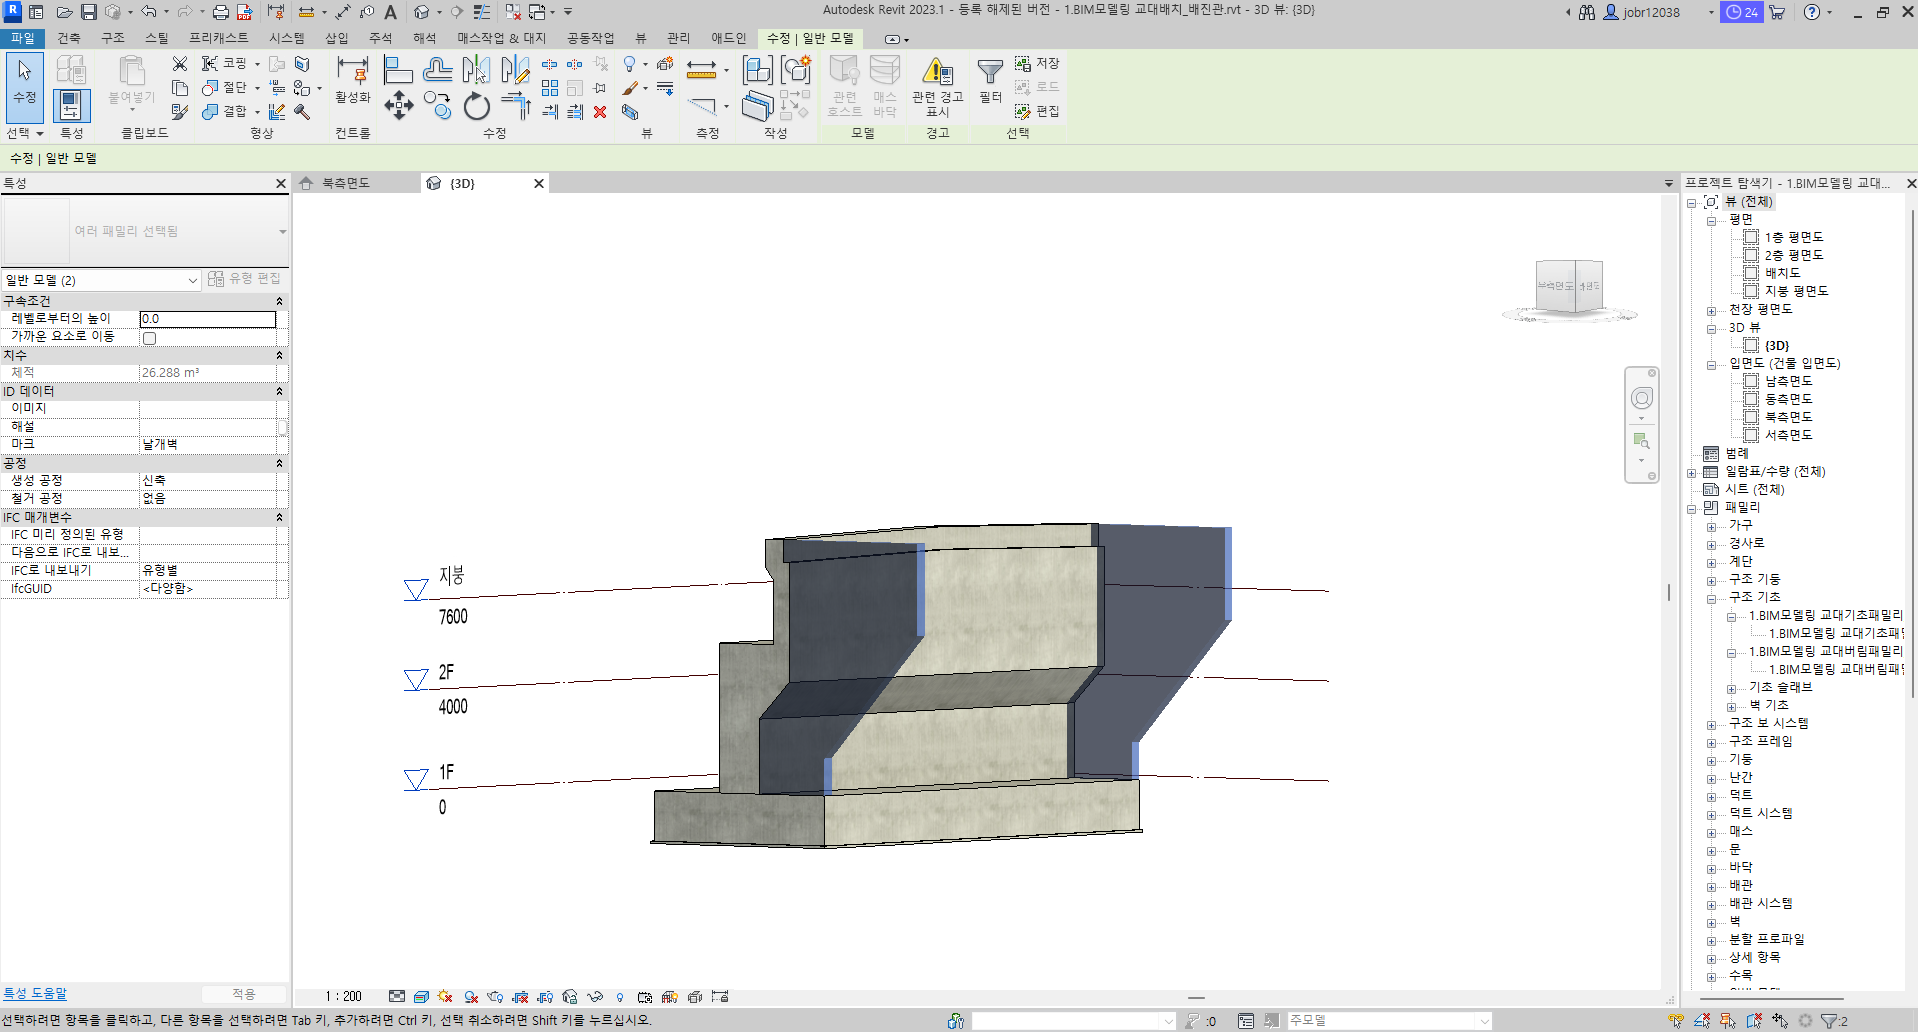Toggle Reveal Hidden Elements lightbulb
Screen dimensions: 1918x1032
pos(620,997)
